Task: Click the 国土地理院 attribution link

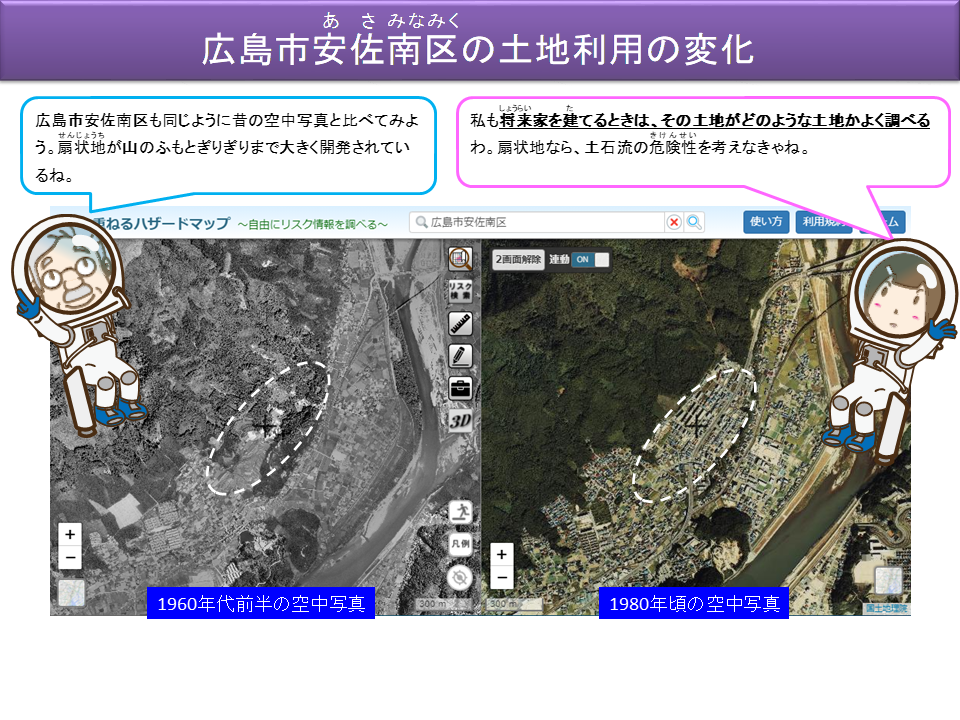Action: pyautogui.click(x=887, y=609)
